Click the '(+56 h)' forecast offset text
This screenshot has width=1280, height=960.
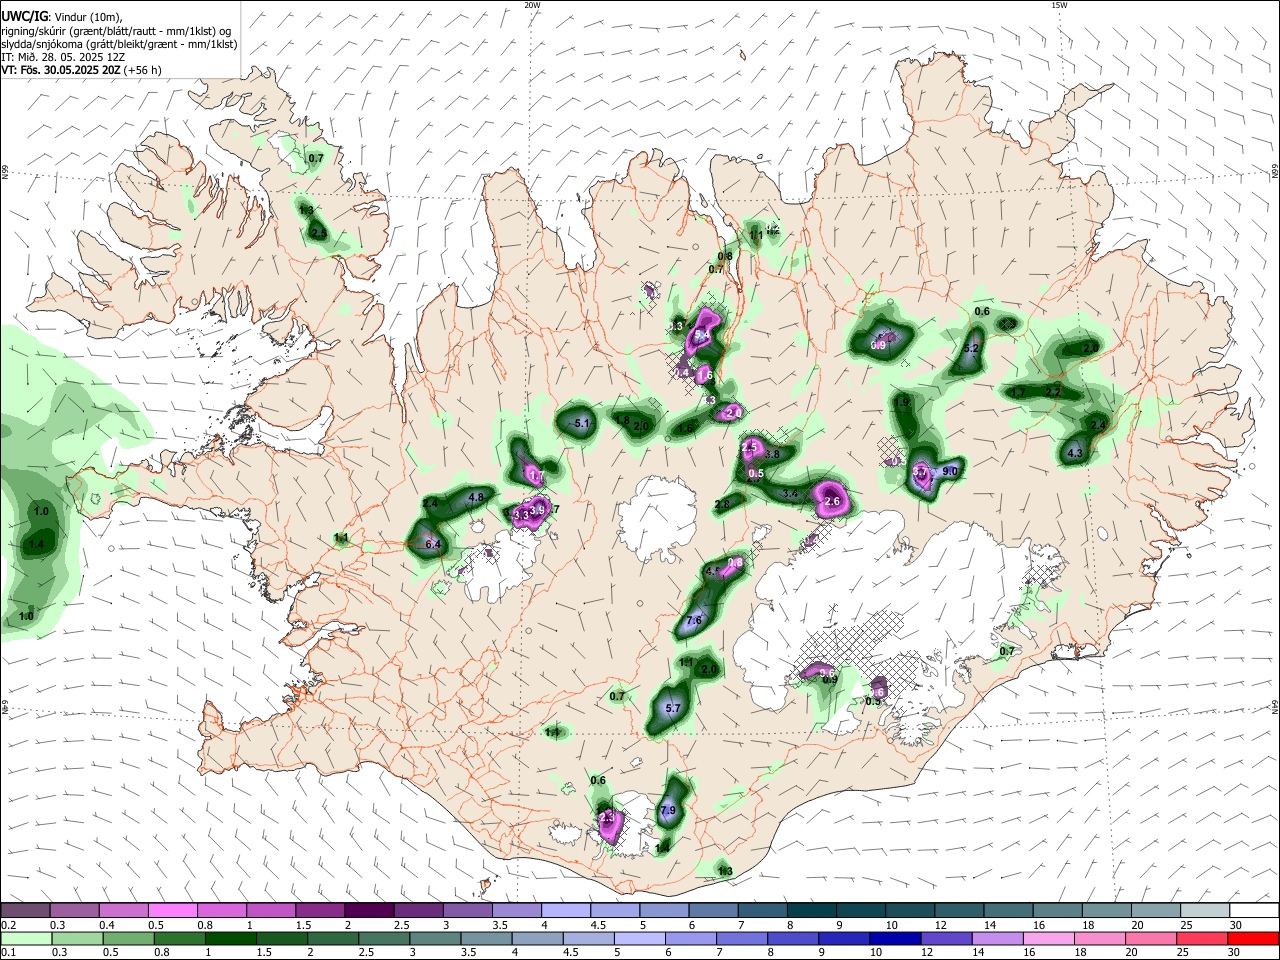click(143, 70)
